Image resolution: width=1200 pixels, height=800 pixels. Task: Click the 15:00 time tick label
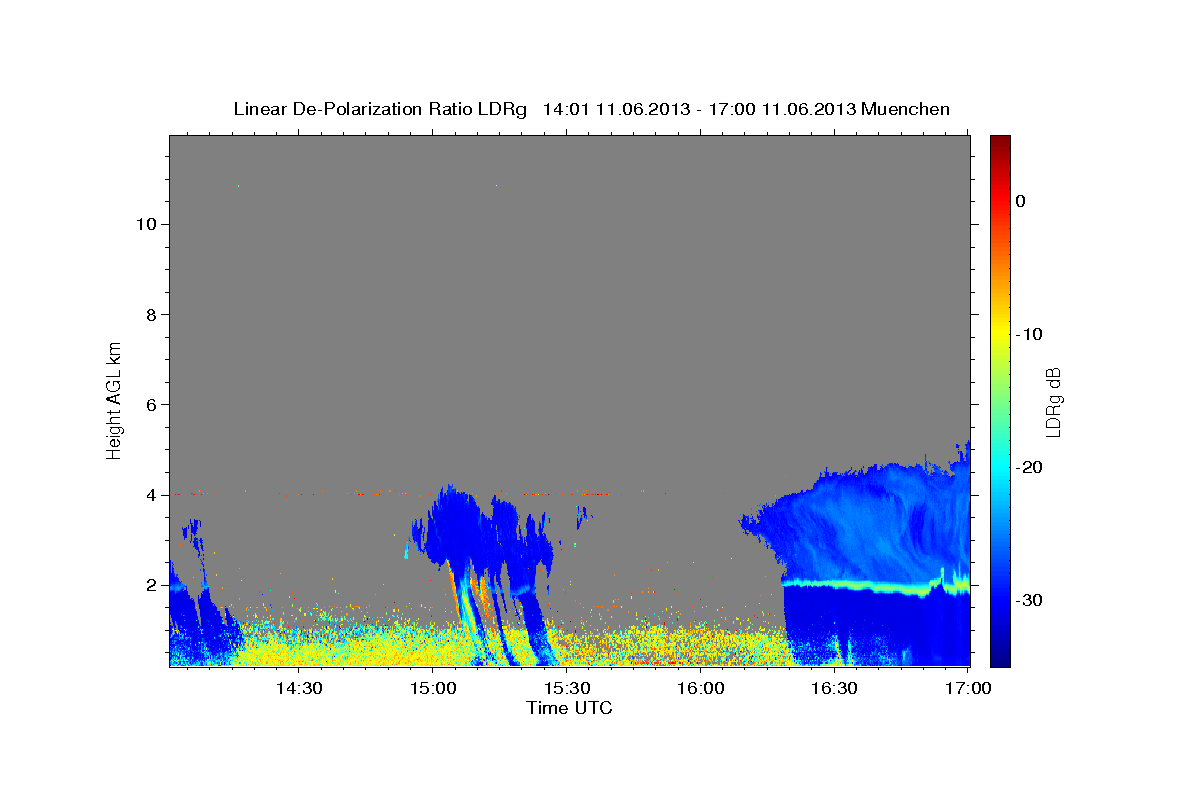tap(432, 689)
